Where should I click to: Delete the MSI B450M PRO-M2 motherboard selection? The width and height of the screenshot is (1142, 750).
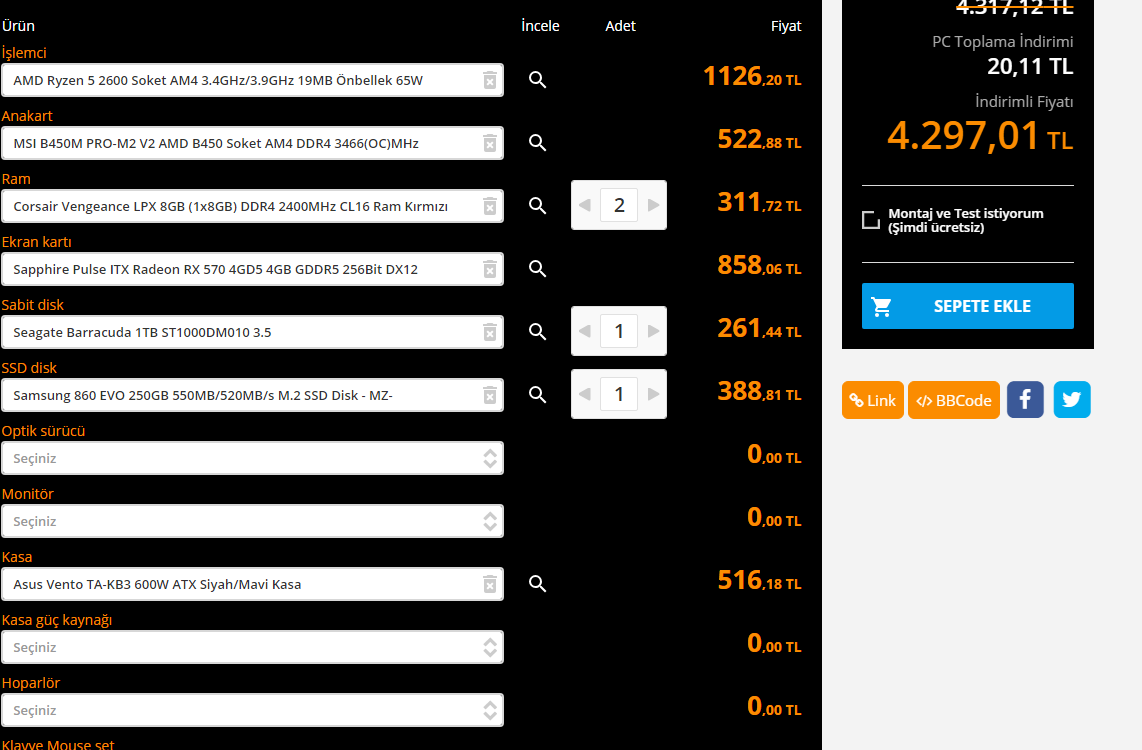tap(490, 143)
